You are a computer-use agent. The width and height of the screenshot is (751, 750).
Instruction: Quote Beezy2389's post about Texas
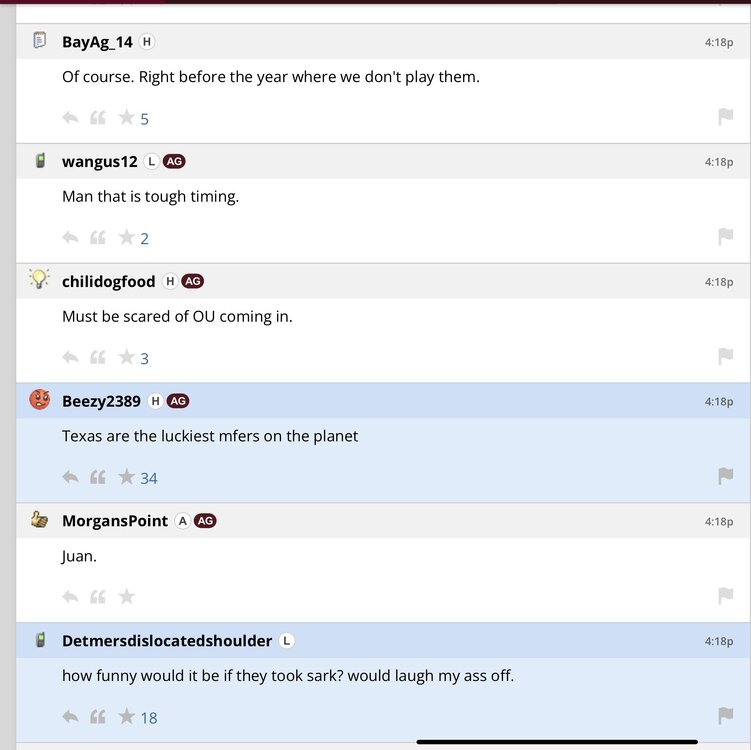(98, 477)
